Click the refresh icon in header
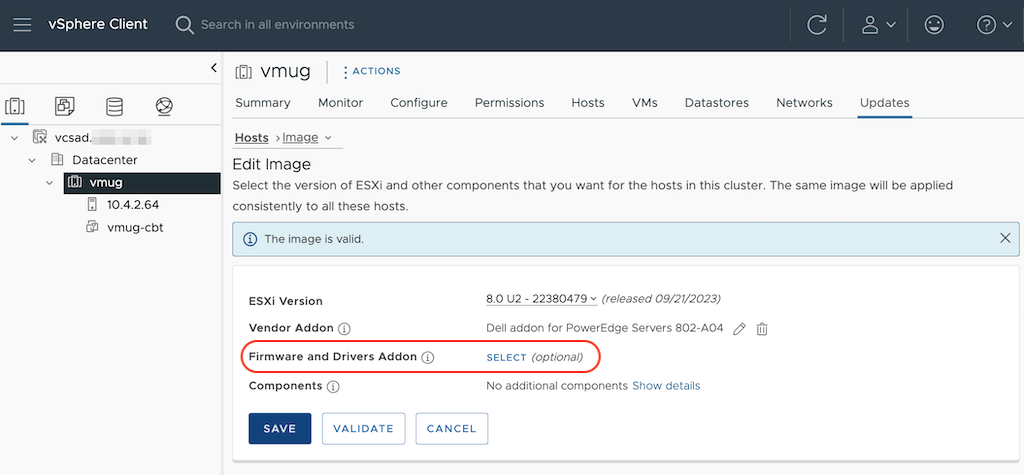 tap(817, 25)
